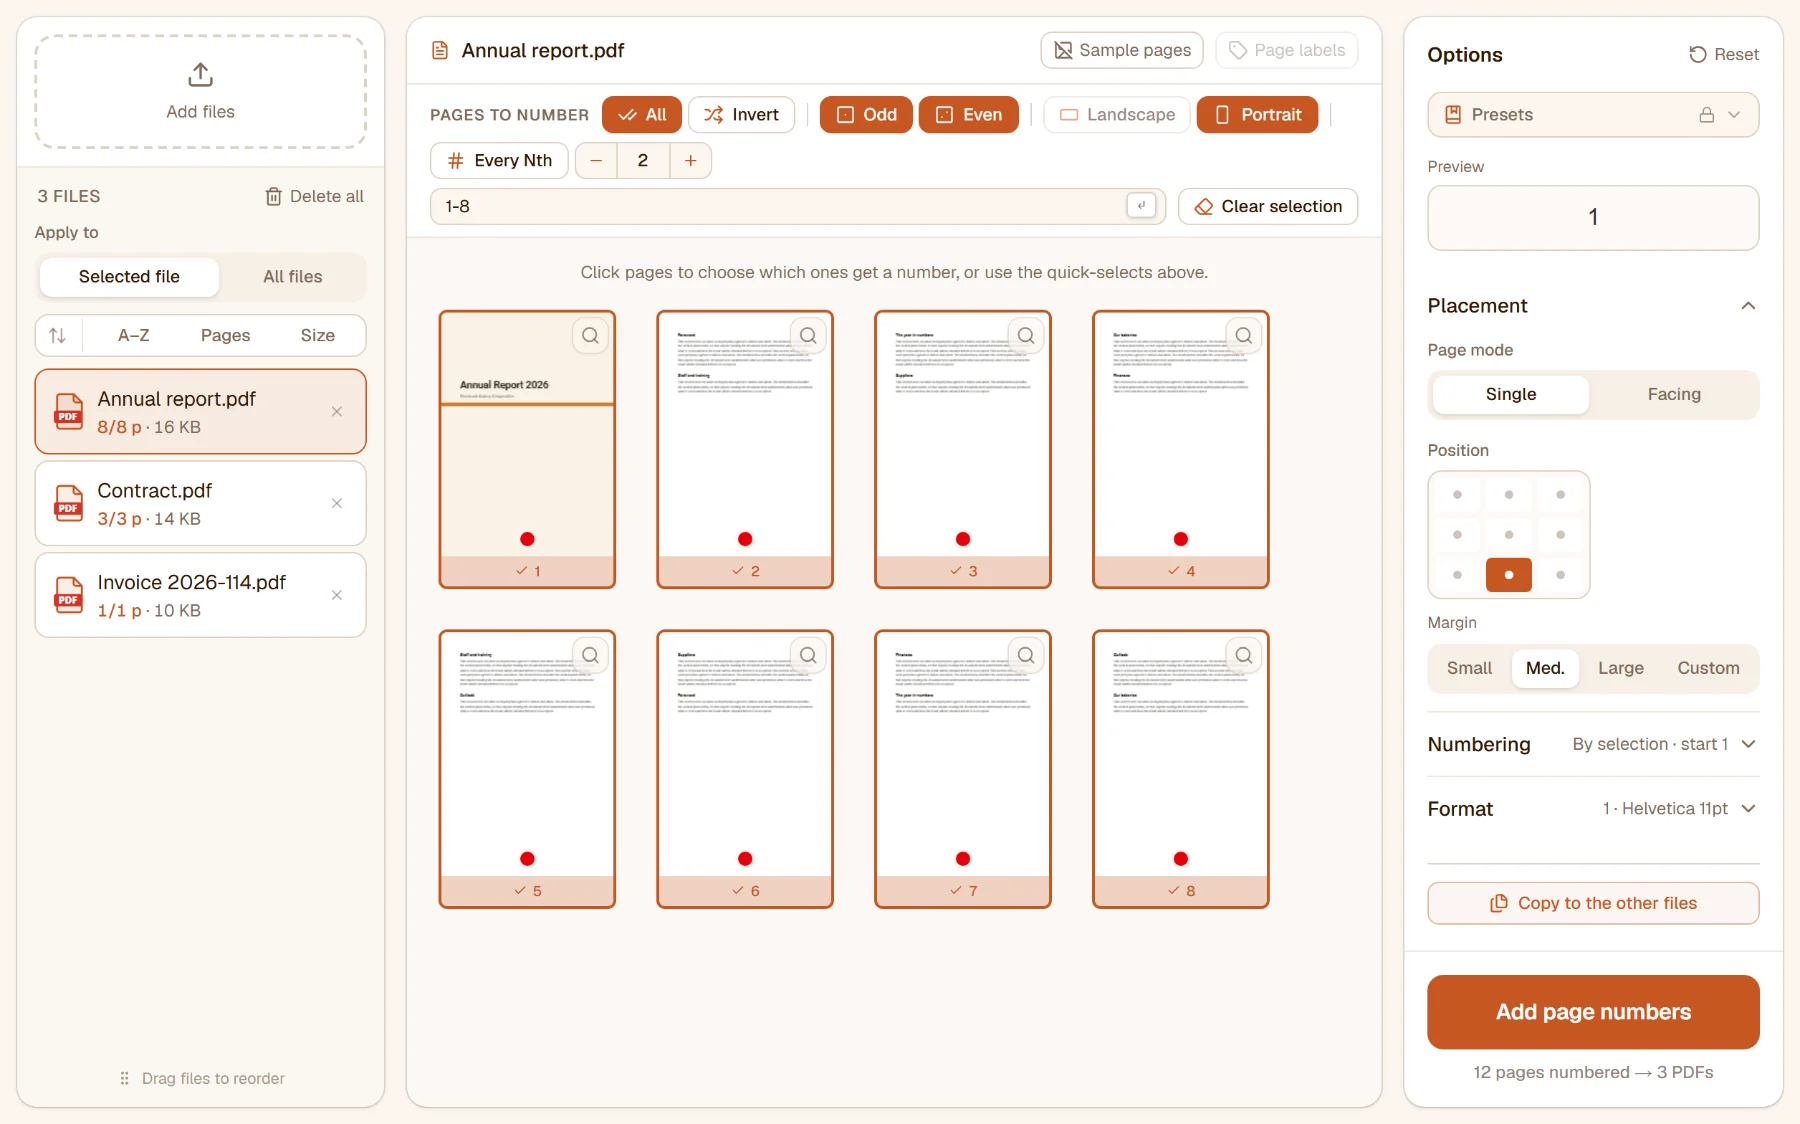Select the page 5 thumbnail

pos(527,769)
